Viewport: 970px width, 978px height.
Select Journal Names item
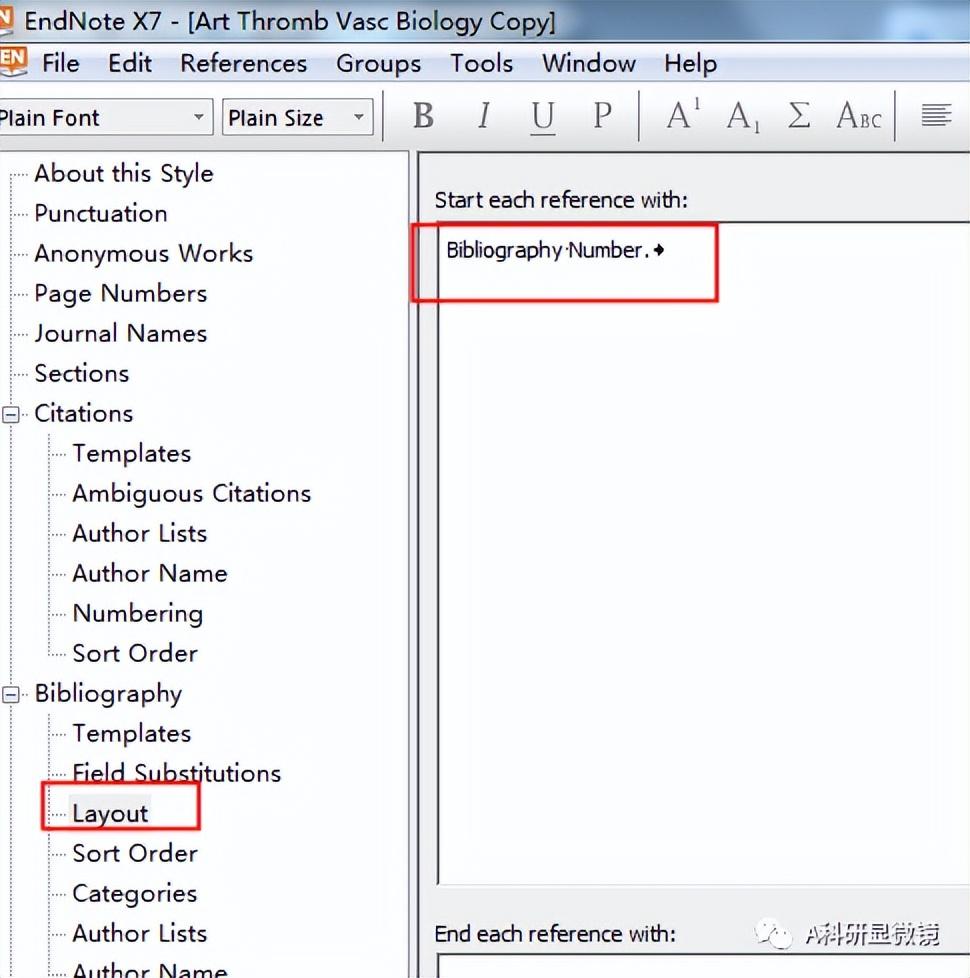120,333
